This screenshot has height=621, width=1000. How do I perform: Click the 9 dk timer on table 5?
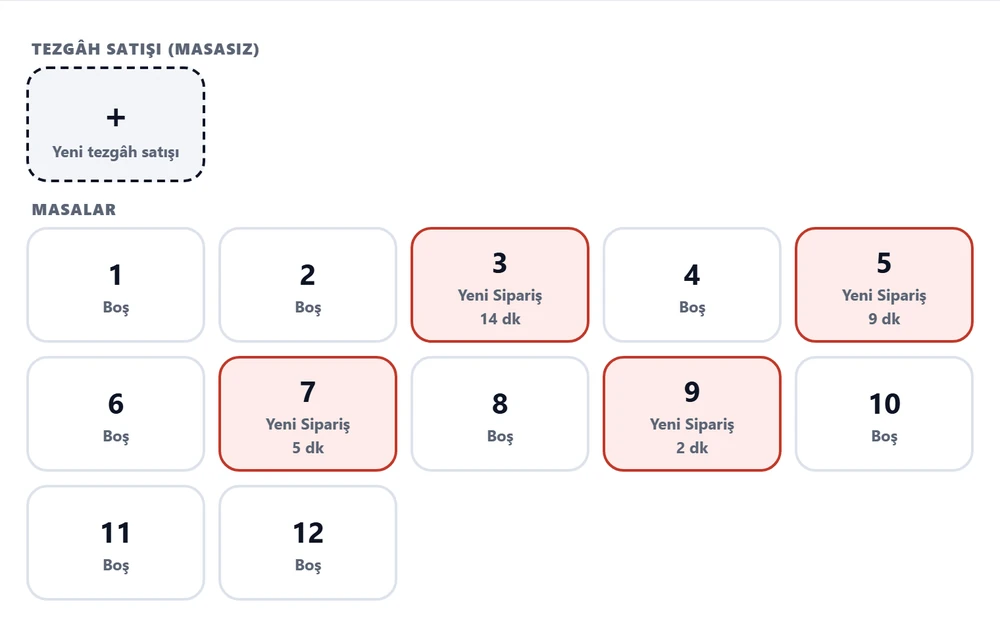tap(884, 319)
